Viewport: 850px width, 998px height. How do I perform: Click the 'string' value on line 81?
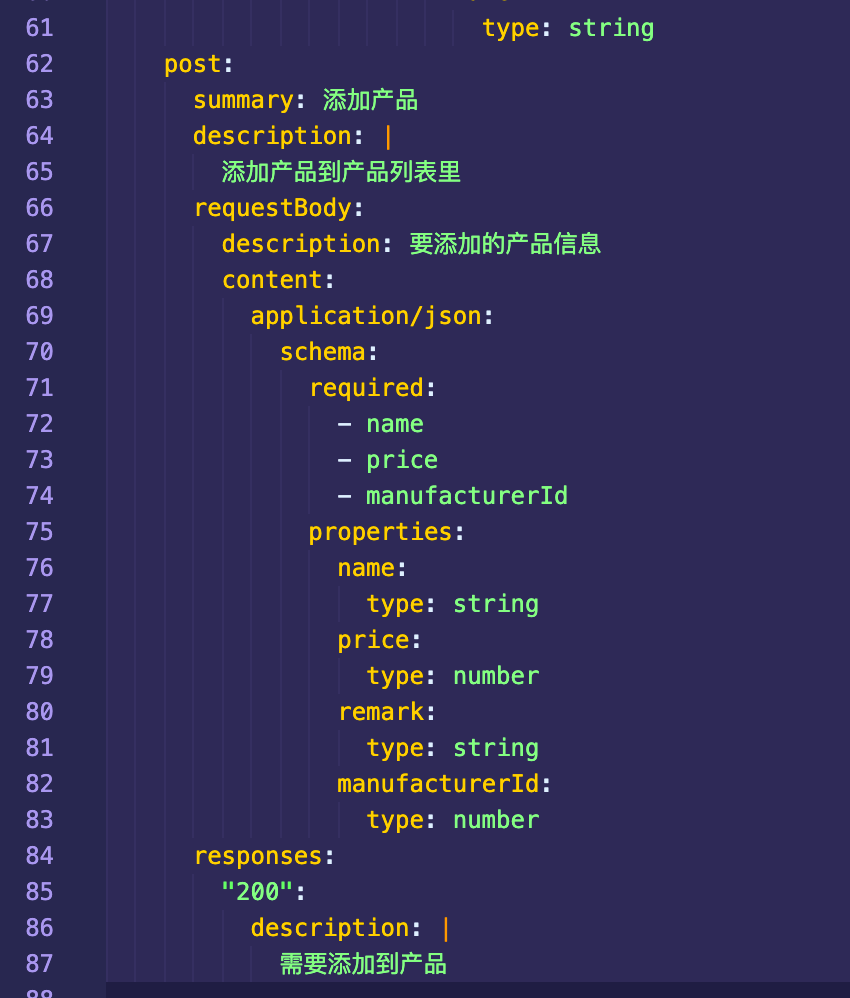496,748
